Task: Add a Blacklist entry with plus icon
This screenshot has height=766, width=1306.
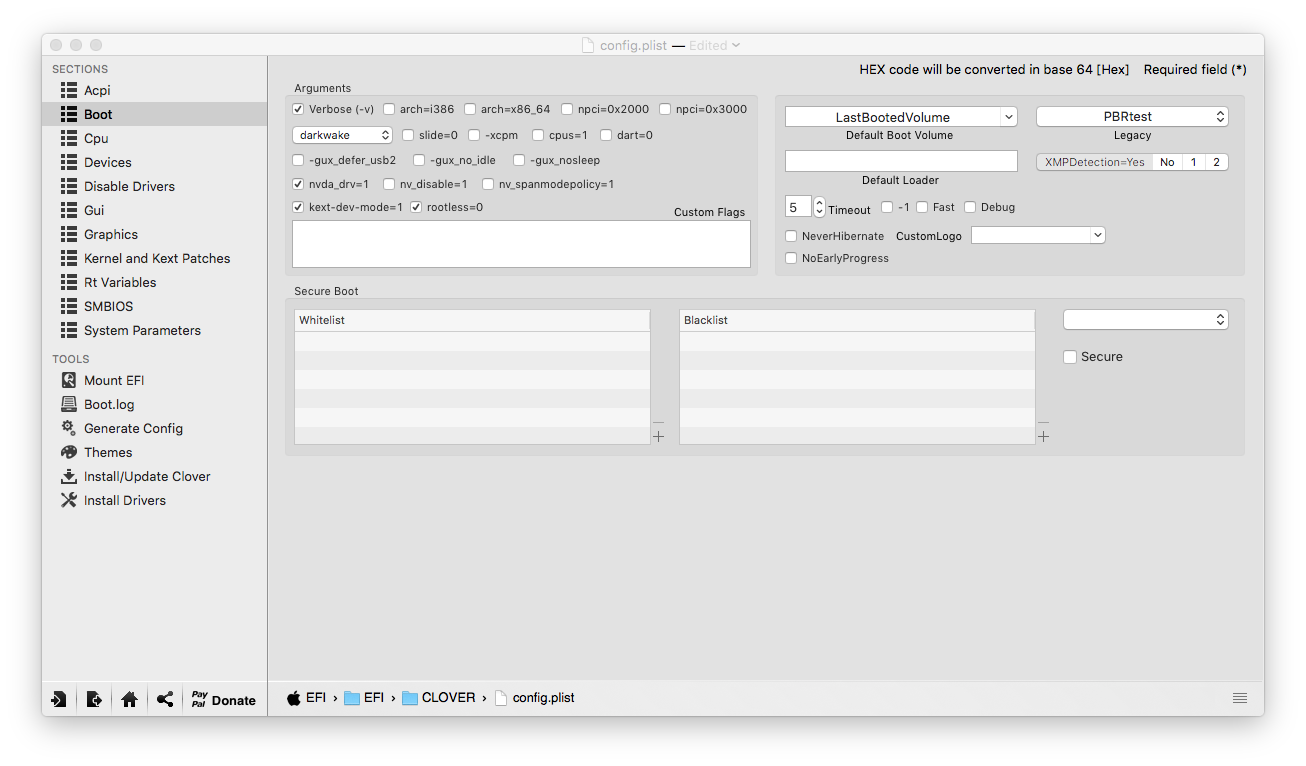Action: pos(1044,437)
